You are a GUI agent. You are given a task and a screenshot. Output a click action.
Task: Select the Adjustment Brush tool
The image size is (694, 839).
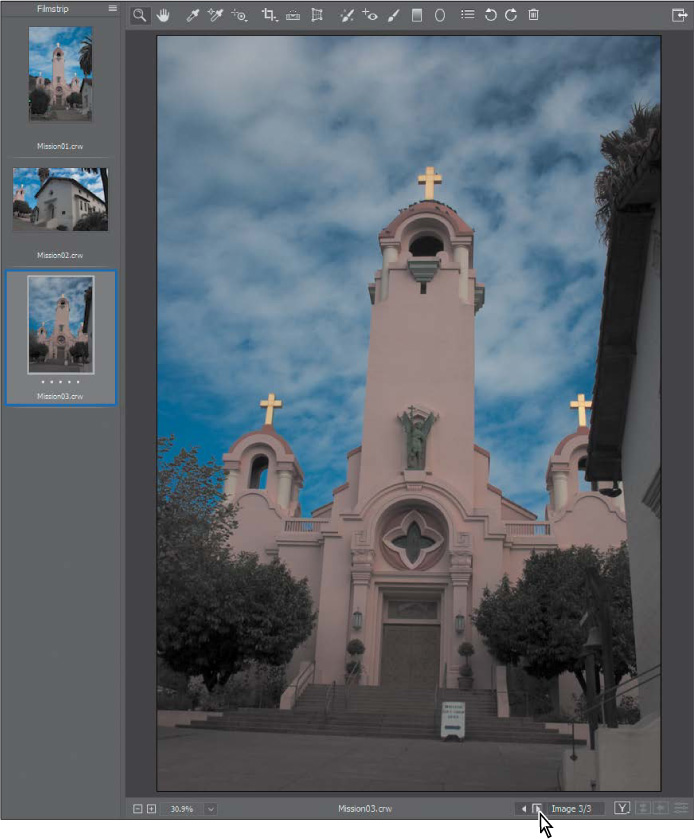[393, 16]
